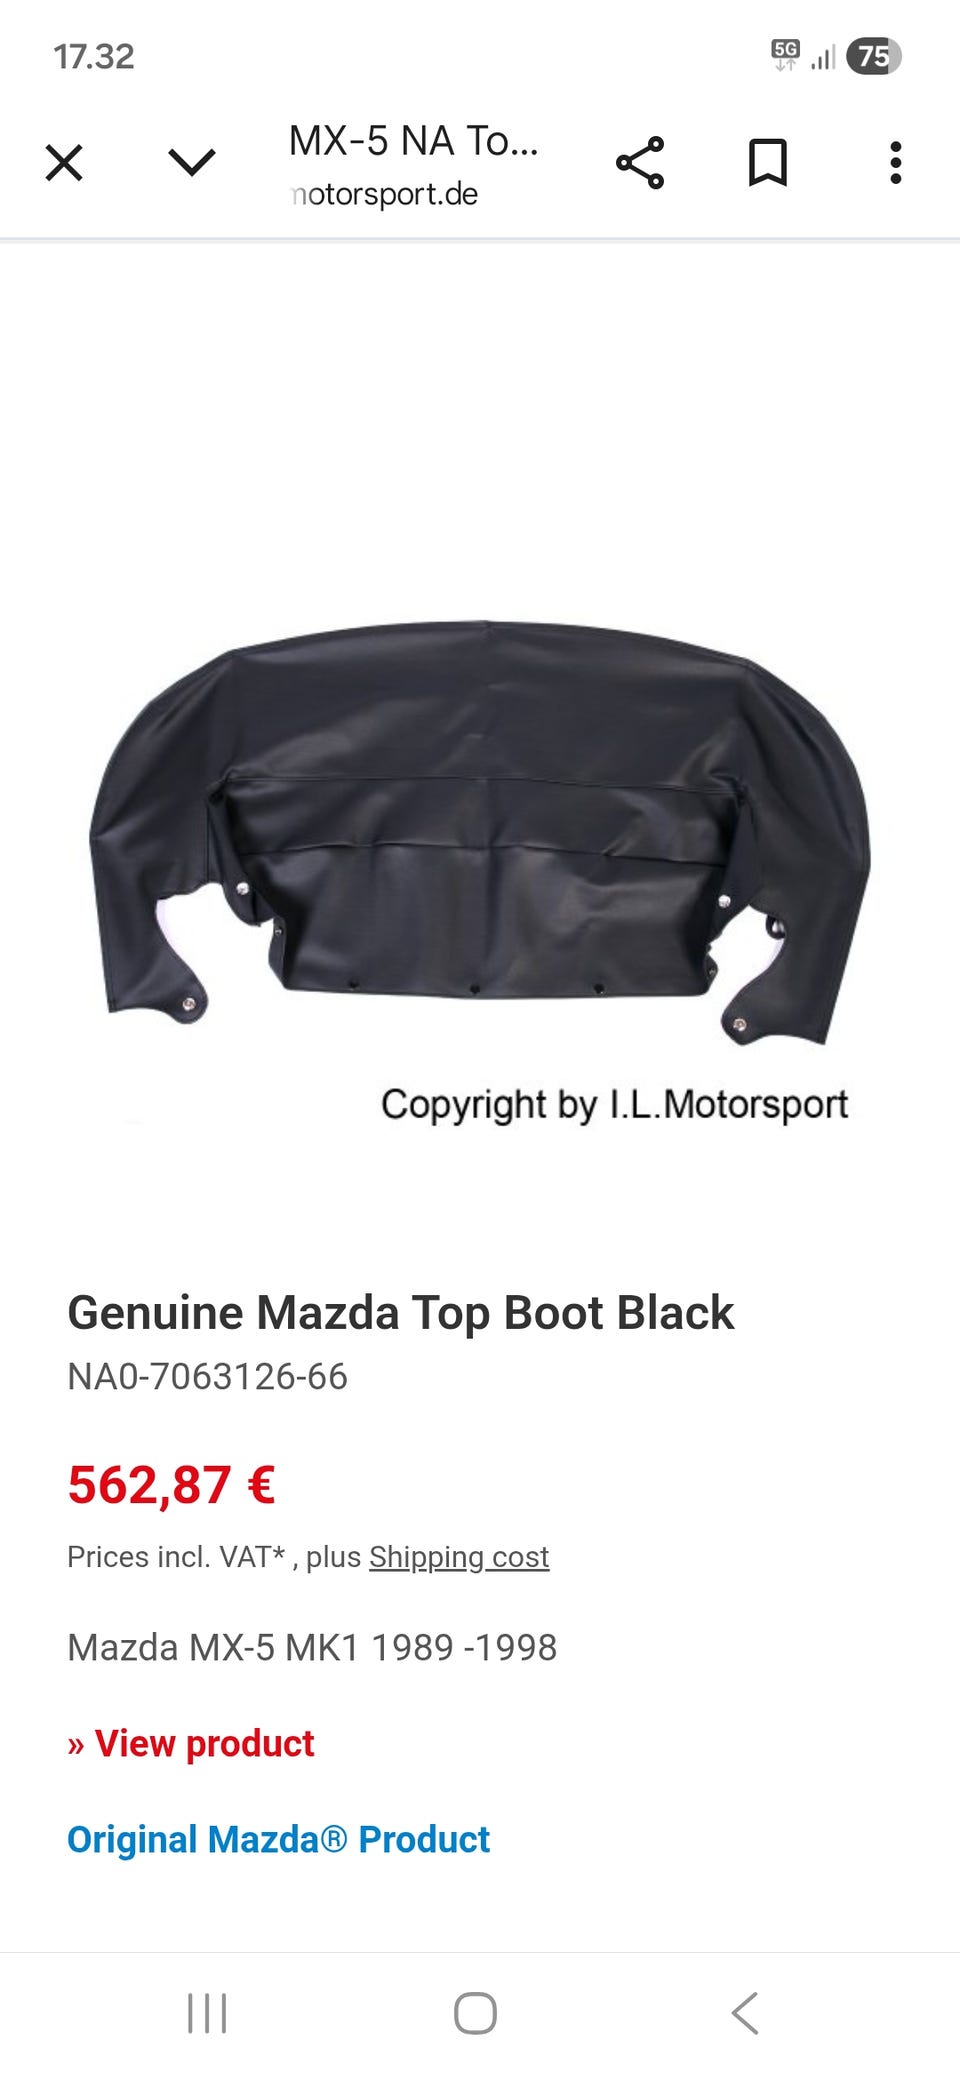Bookmark this page with bookmark icon
Viewport: 960px width, 2080px height.
[768, 163]
